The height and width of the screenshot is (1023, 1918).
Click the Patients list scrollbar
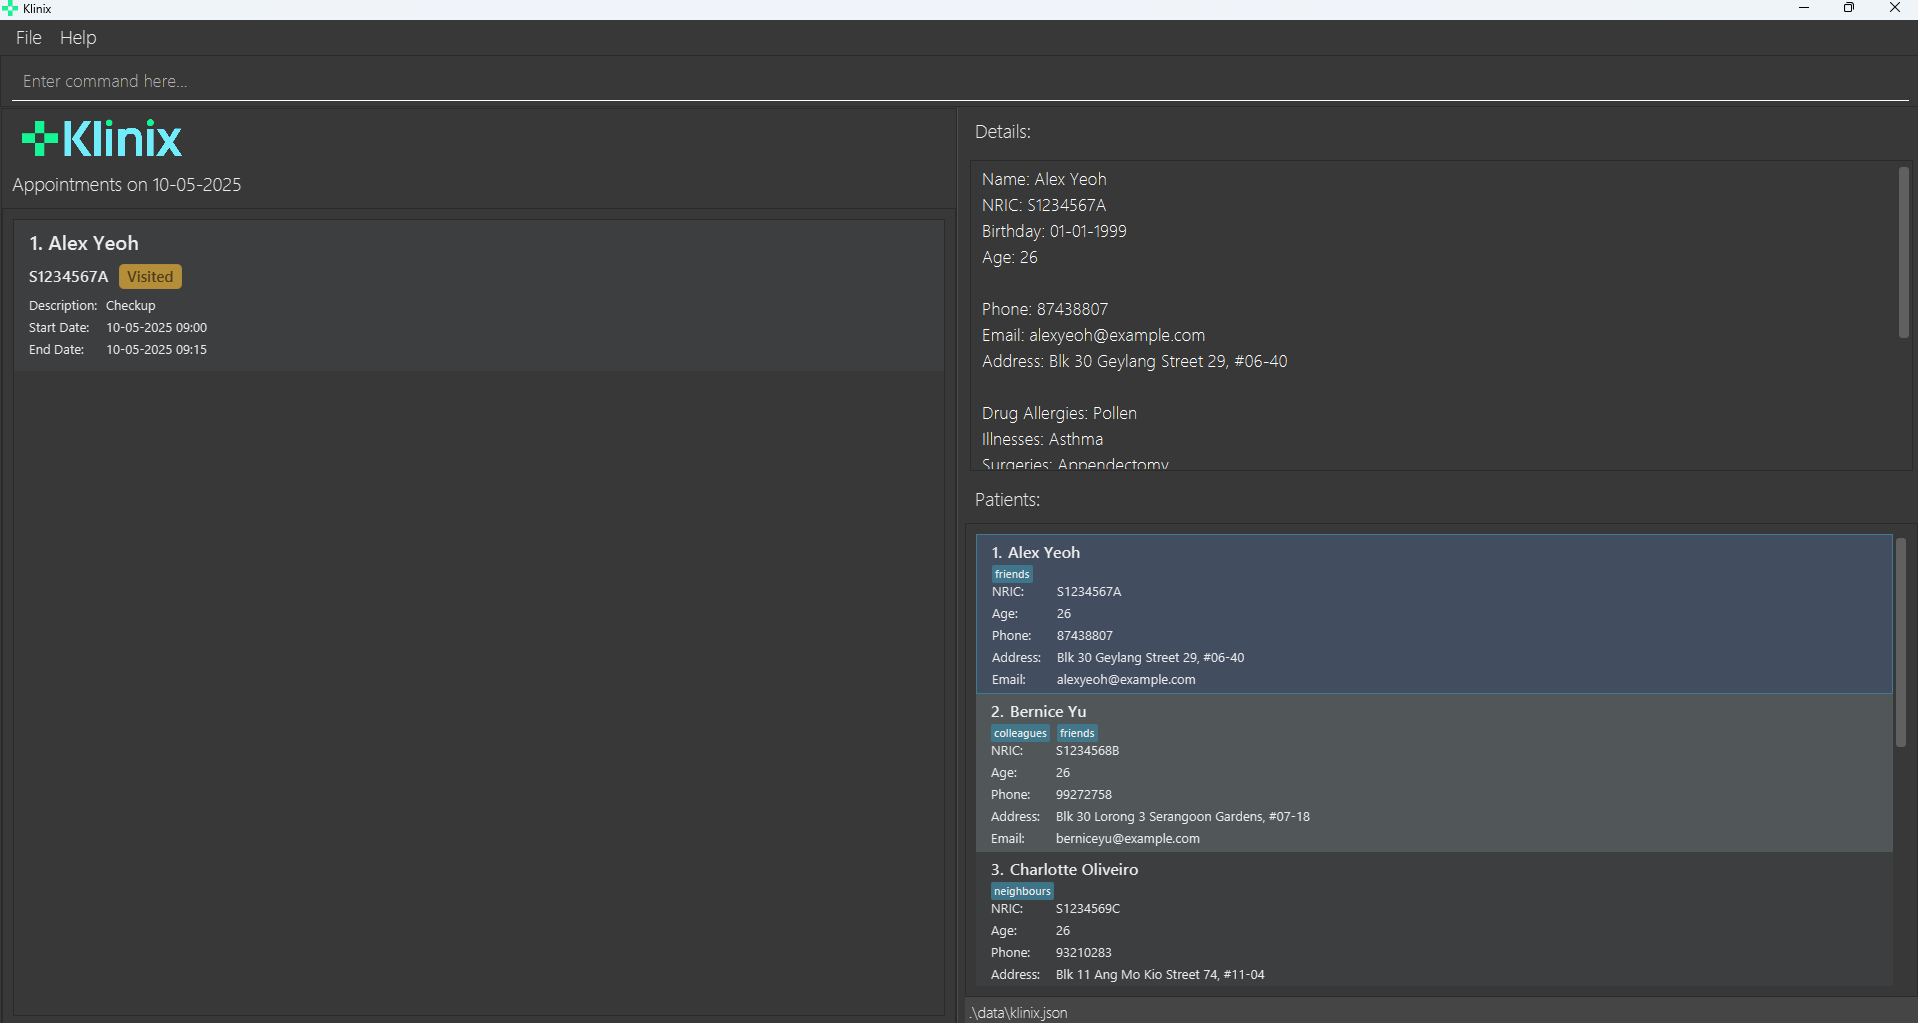point(1900,642)
